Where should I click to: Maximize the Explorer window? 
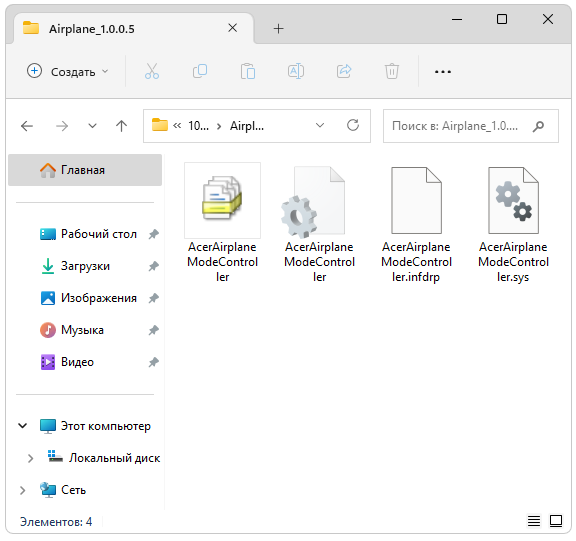tap(502, 19)
